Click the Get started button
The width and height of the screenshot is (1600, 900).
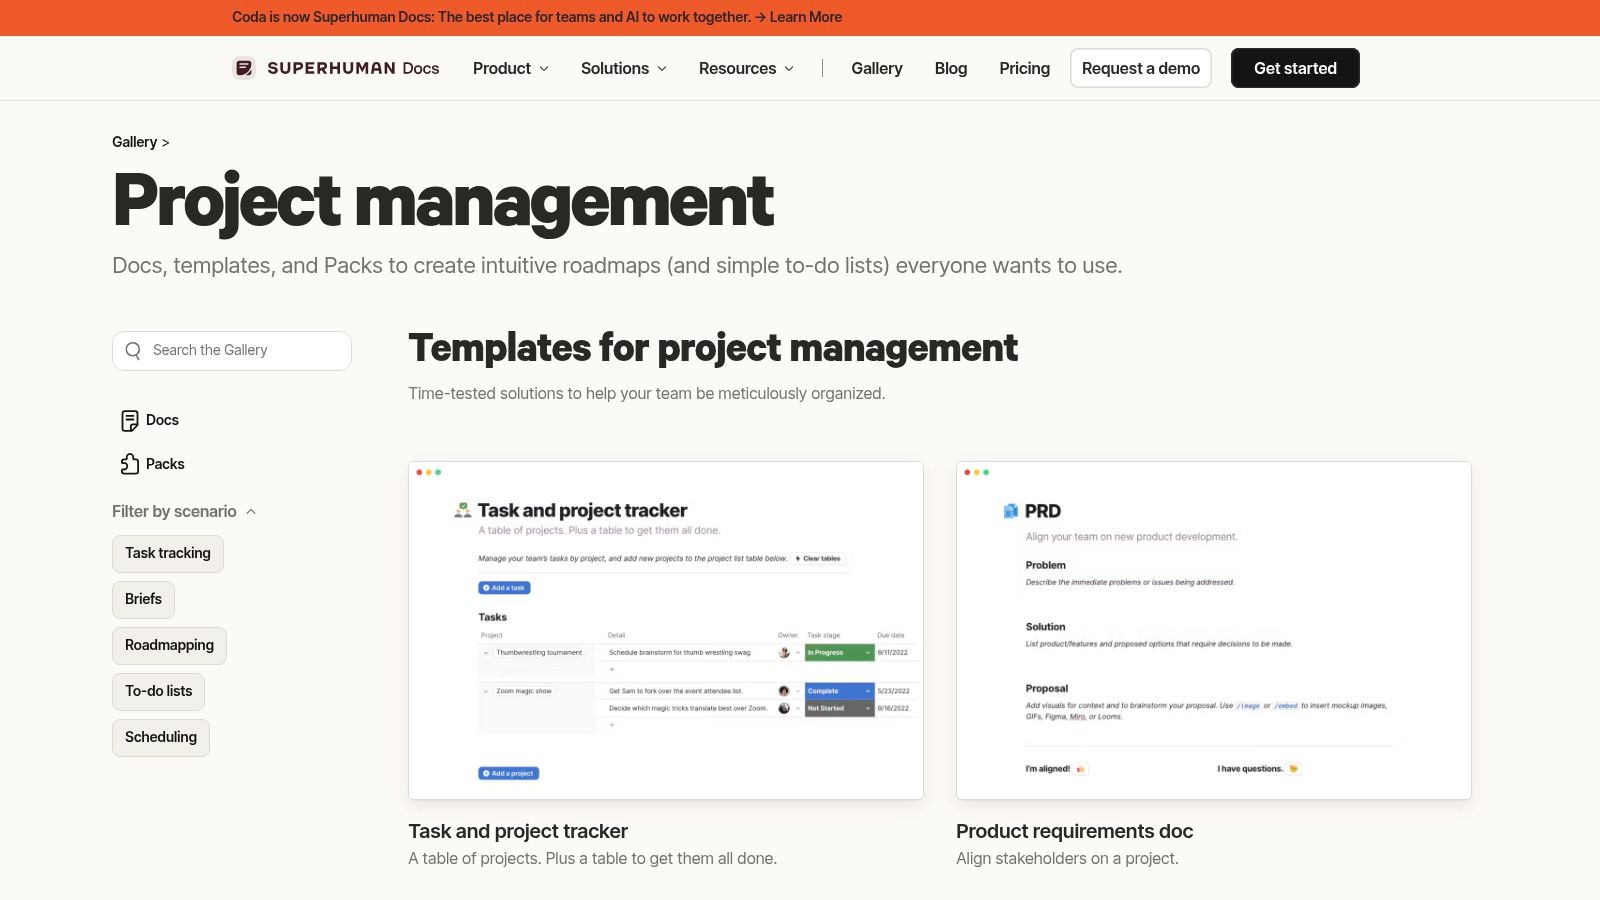click(x=1295, y=68)
